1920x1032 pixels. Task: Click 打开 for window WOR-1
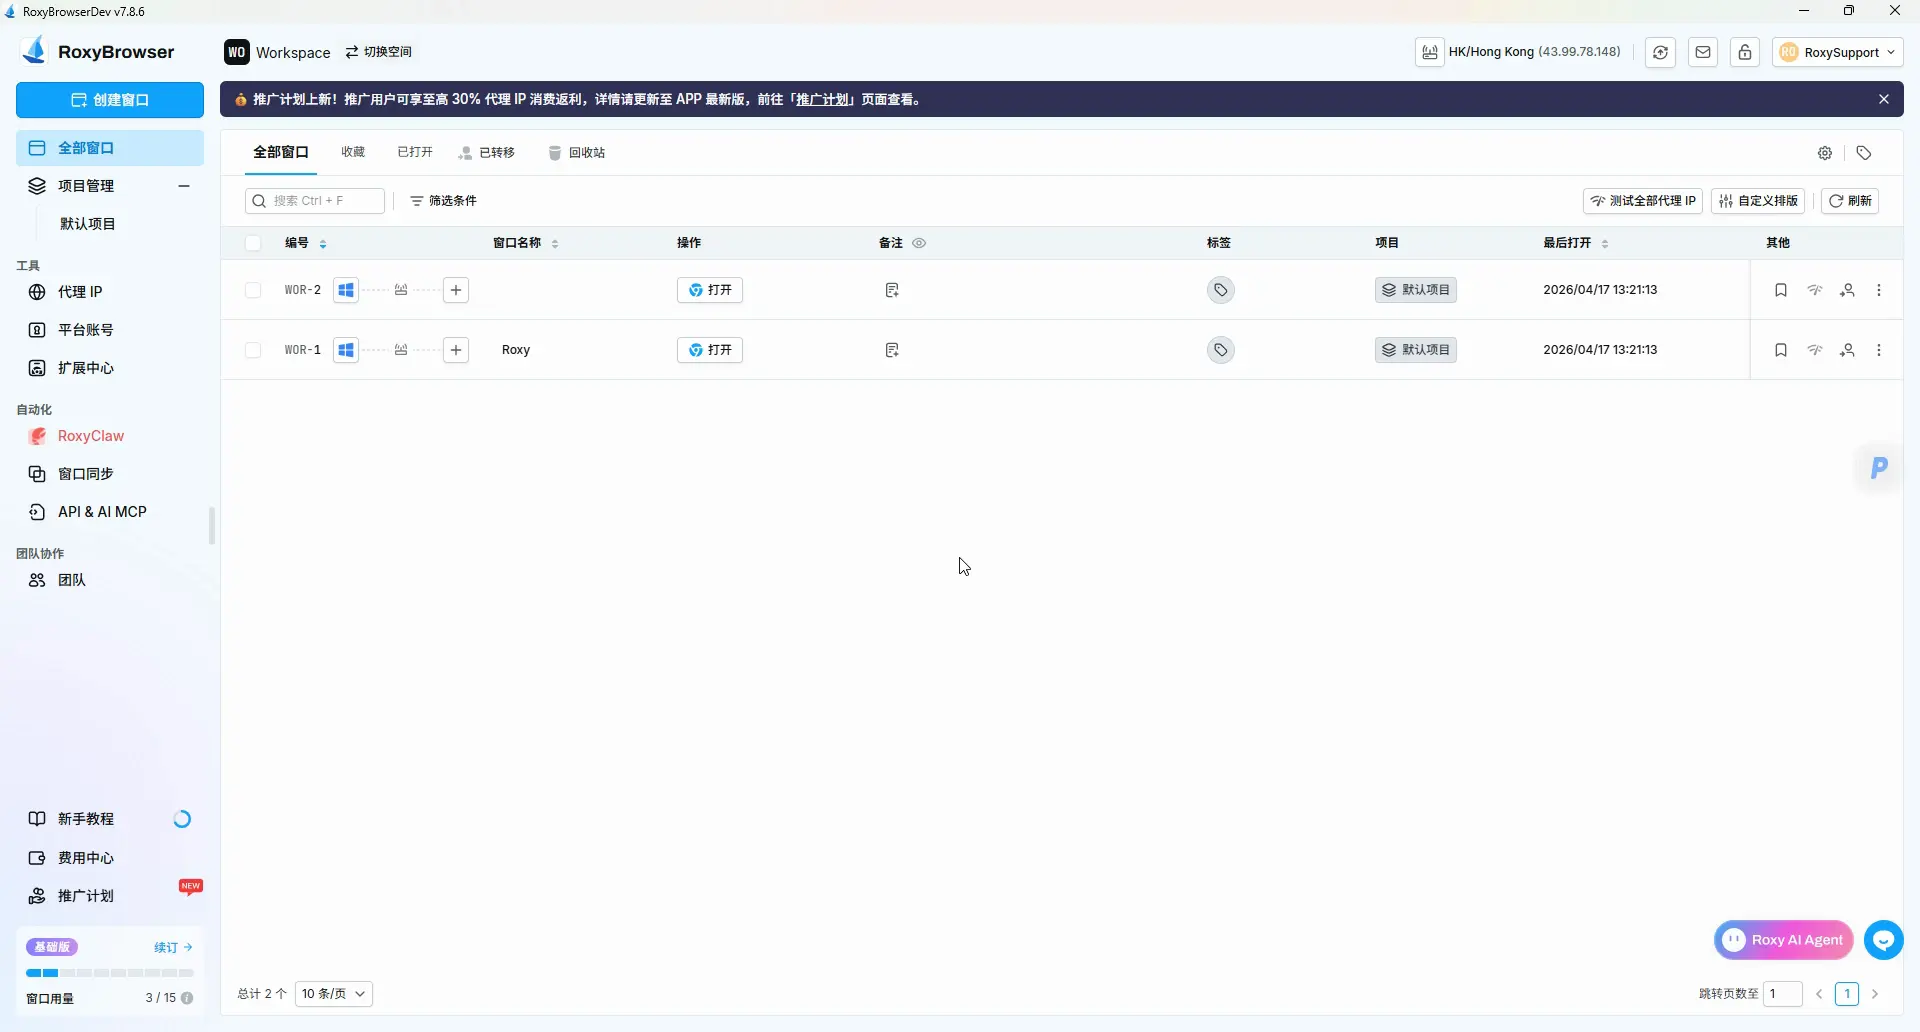coord(710,350)
